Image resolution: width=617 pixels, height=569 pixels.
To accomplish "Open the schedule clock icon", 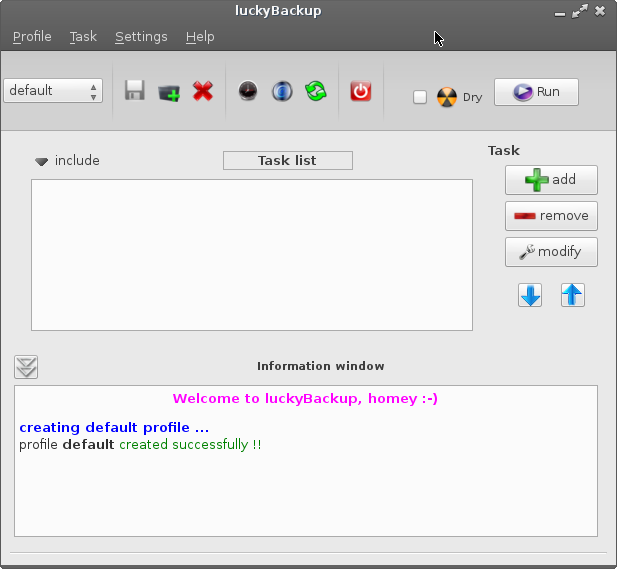I will [248, 91].
